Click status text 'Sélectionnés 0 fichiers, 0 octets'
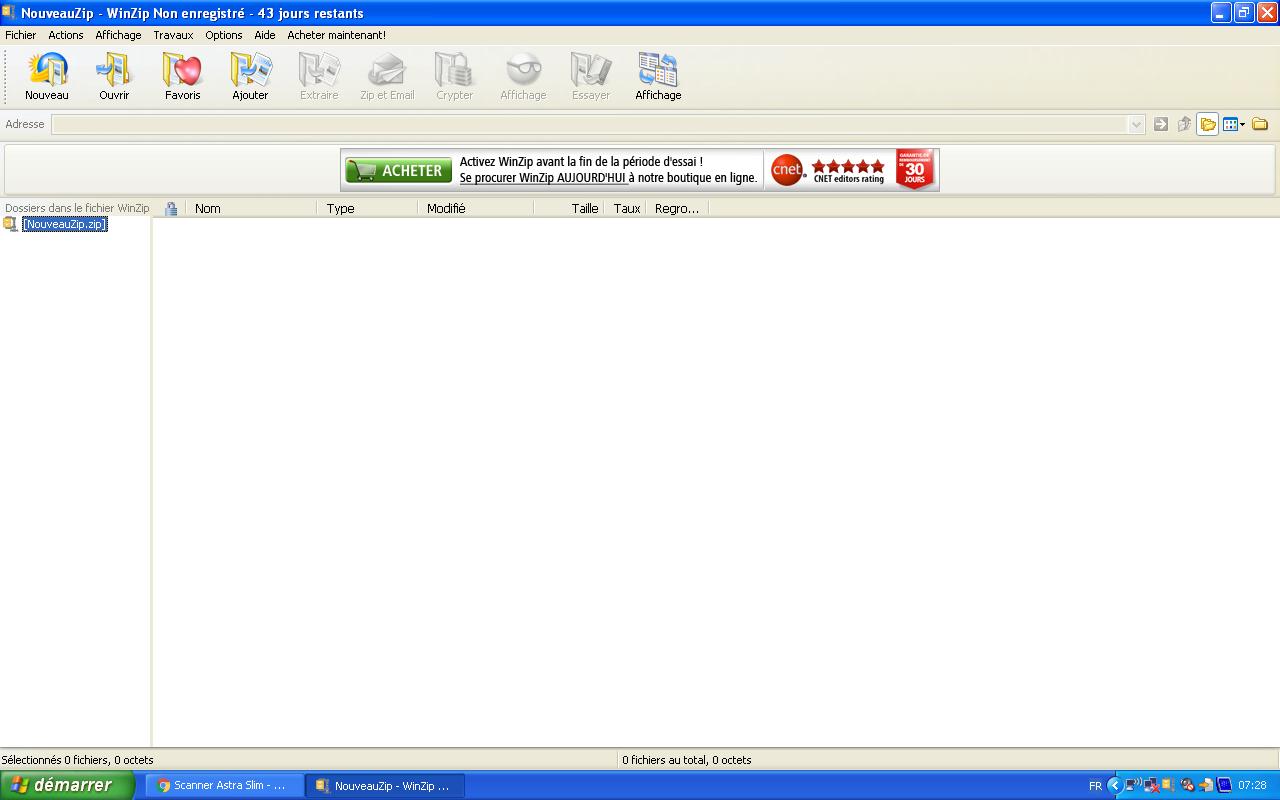 coord(78,760)
